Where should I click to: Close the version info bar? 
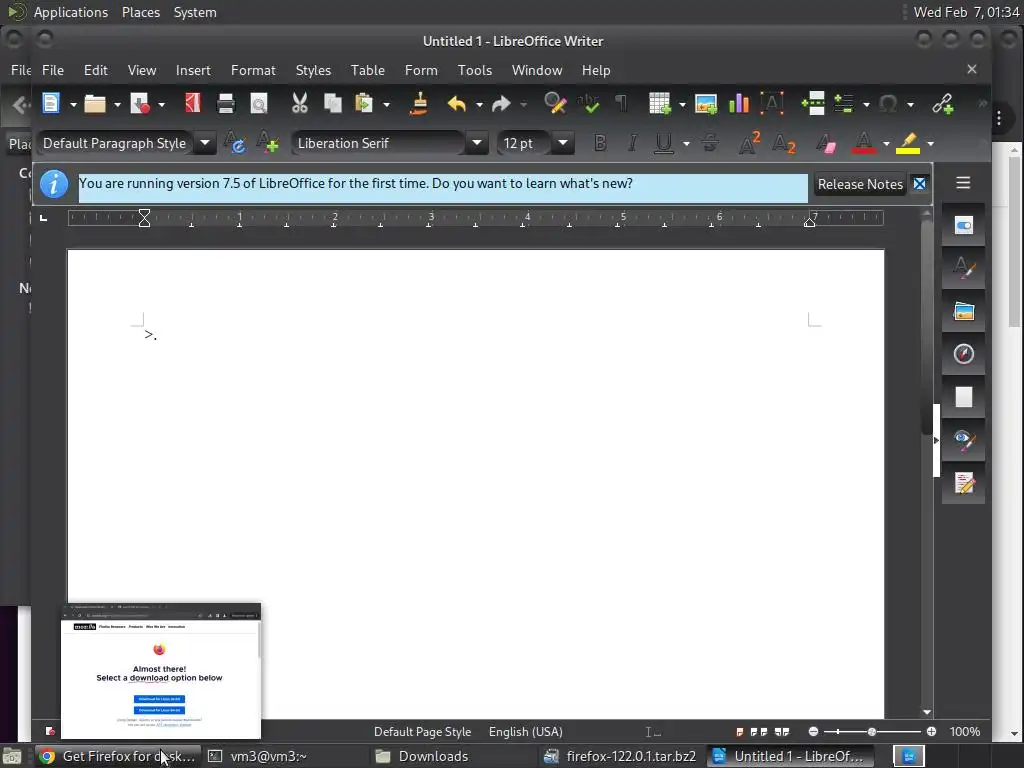(x=920, y=184)
